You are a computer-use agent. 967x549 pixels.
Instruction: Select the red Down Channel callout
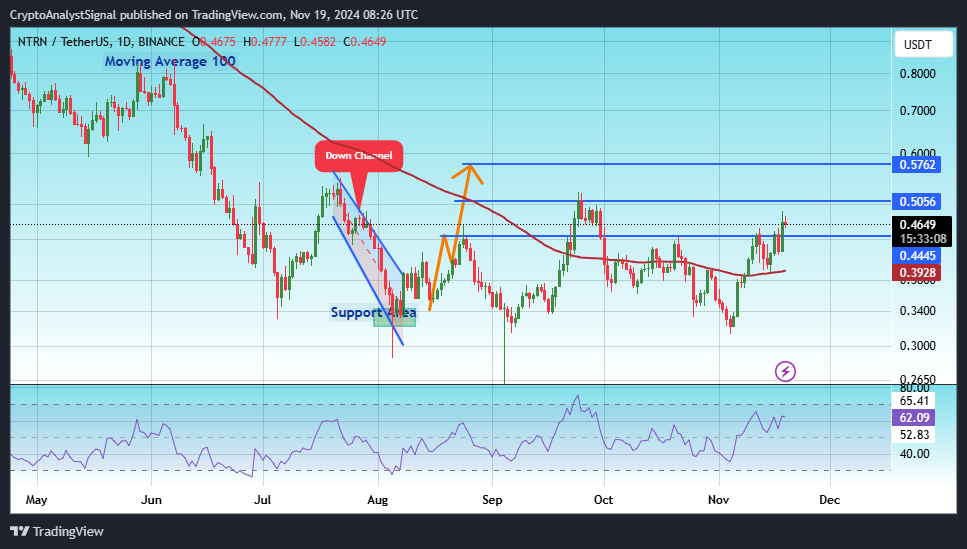pos(359,156)
